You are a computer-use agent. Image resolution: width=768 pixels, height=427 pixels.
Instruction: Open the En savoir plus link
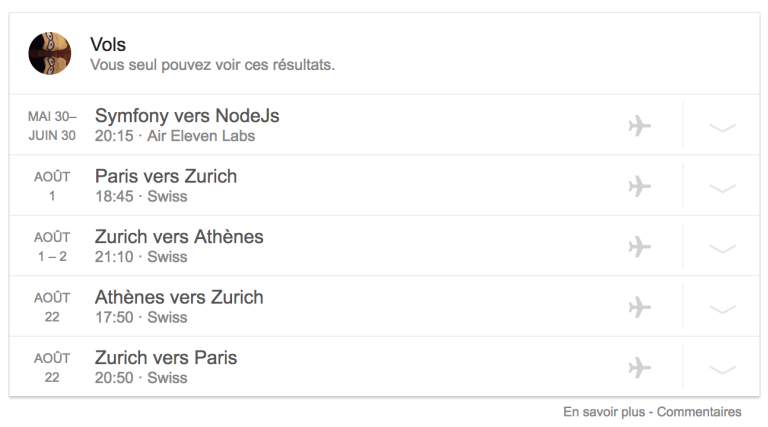(x=600, y=412)
